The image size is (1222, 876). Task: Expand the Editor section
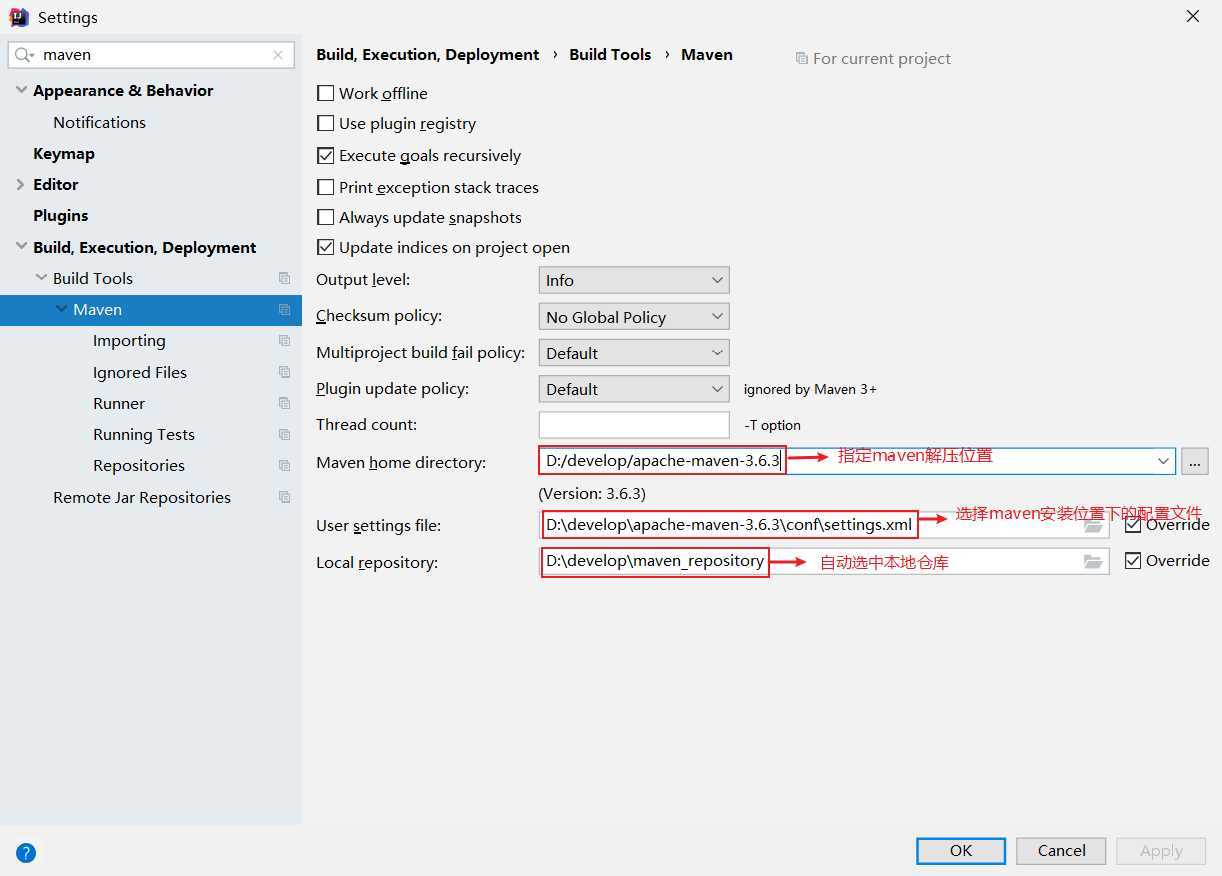tap(21, 184)
